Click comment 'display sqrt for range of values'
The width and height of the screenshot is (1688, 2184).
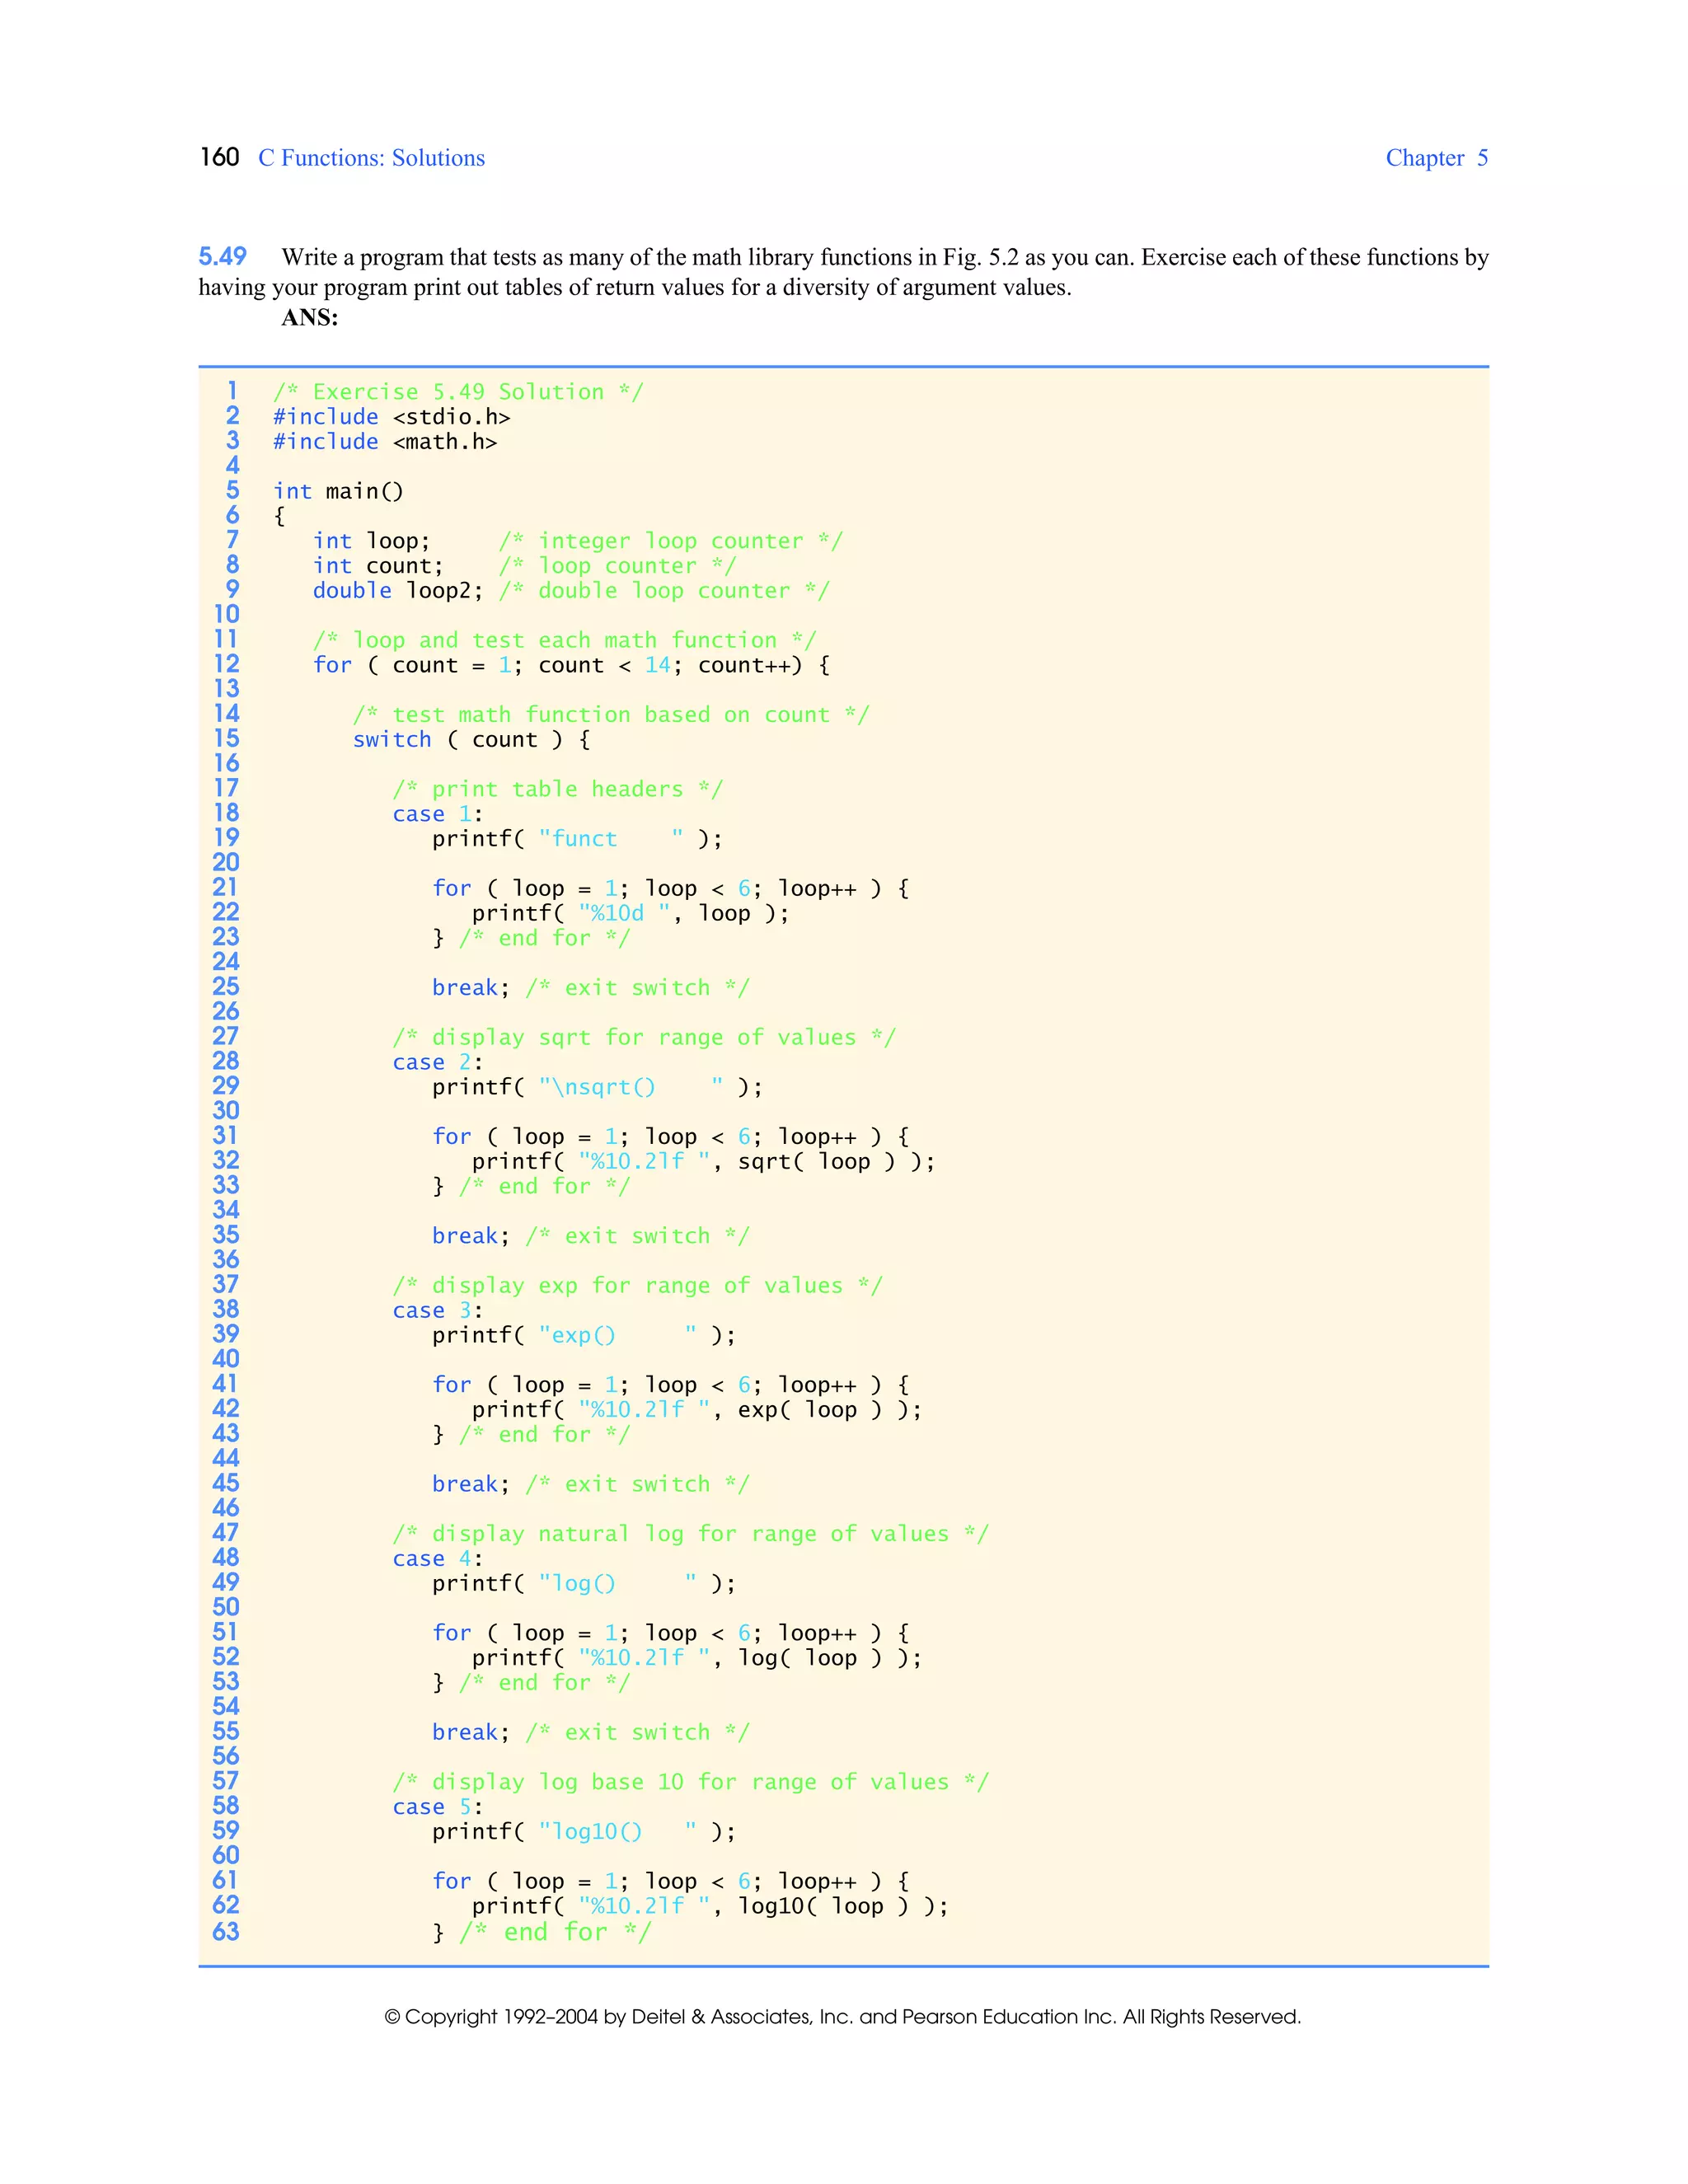[x=644, y=1037]
